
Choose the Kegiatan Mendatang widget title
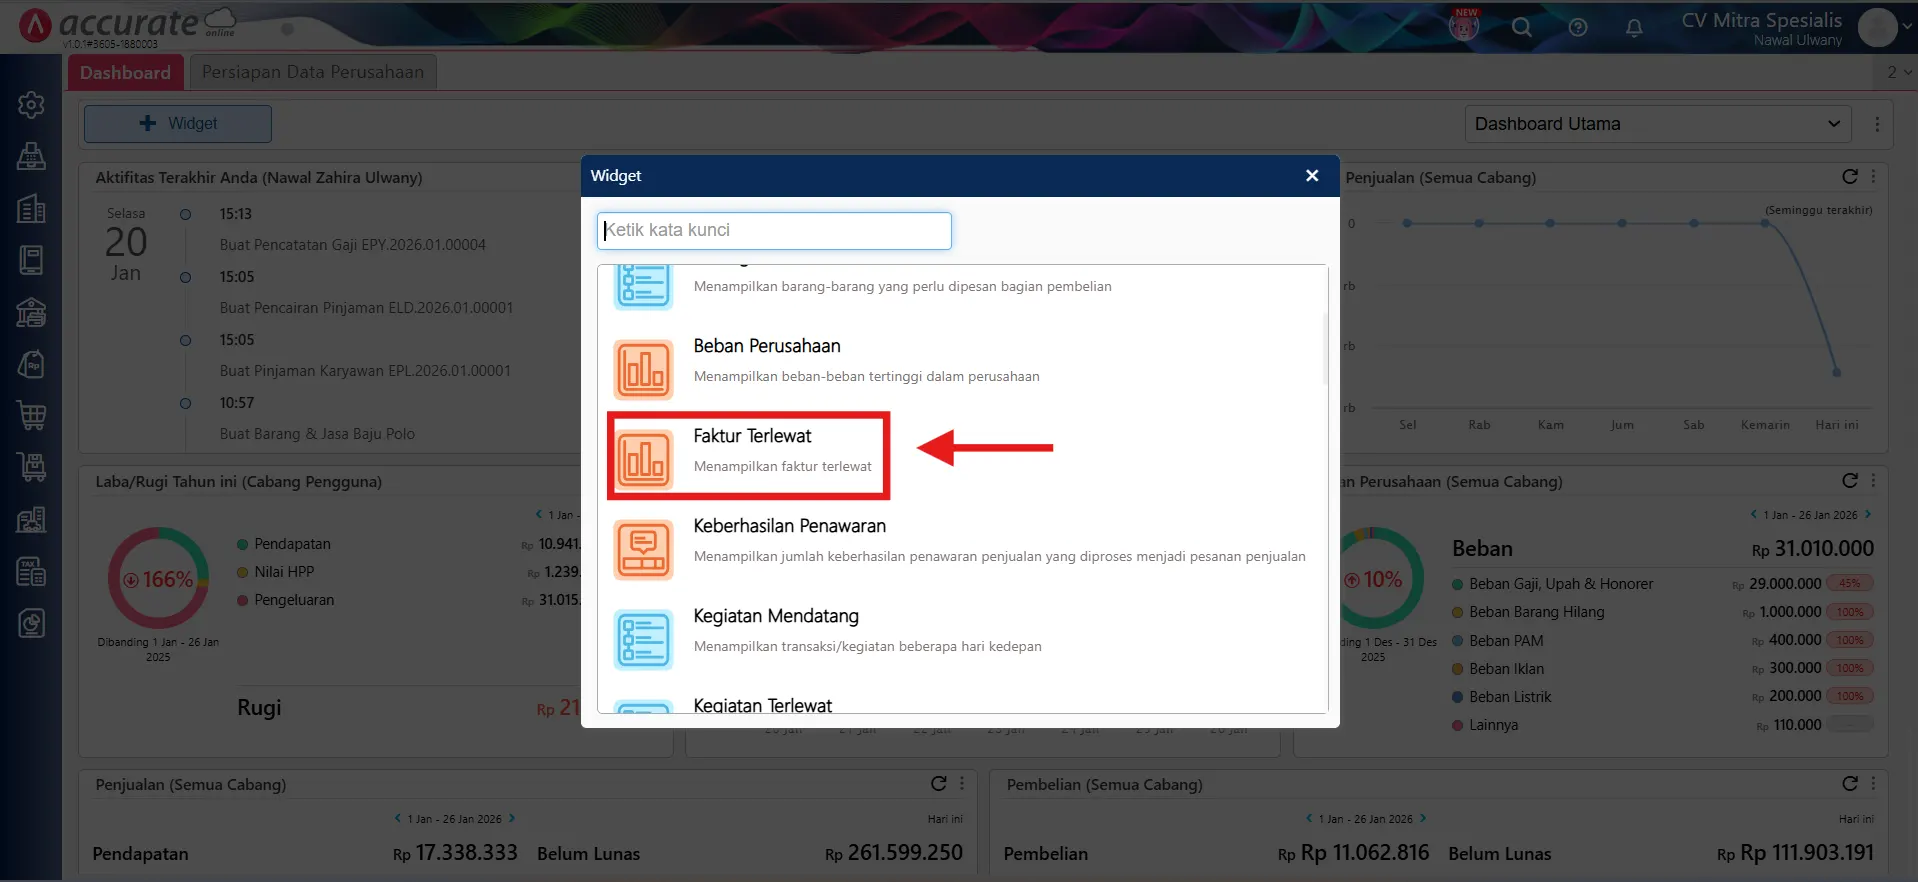coord(776,616)
